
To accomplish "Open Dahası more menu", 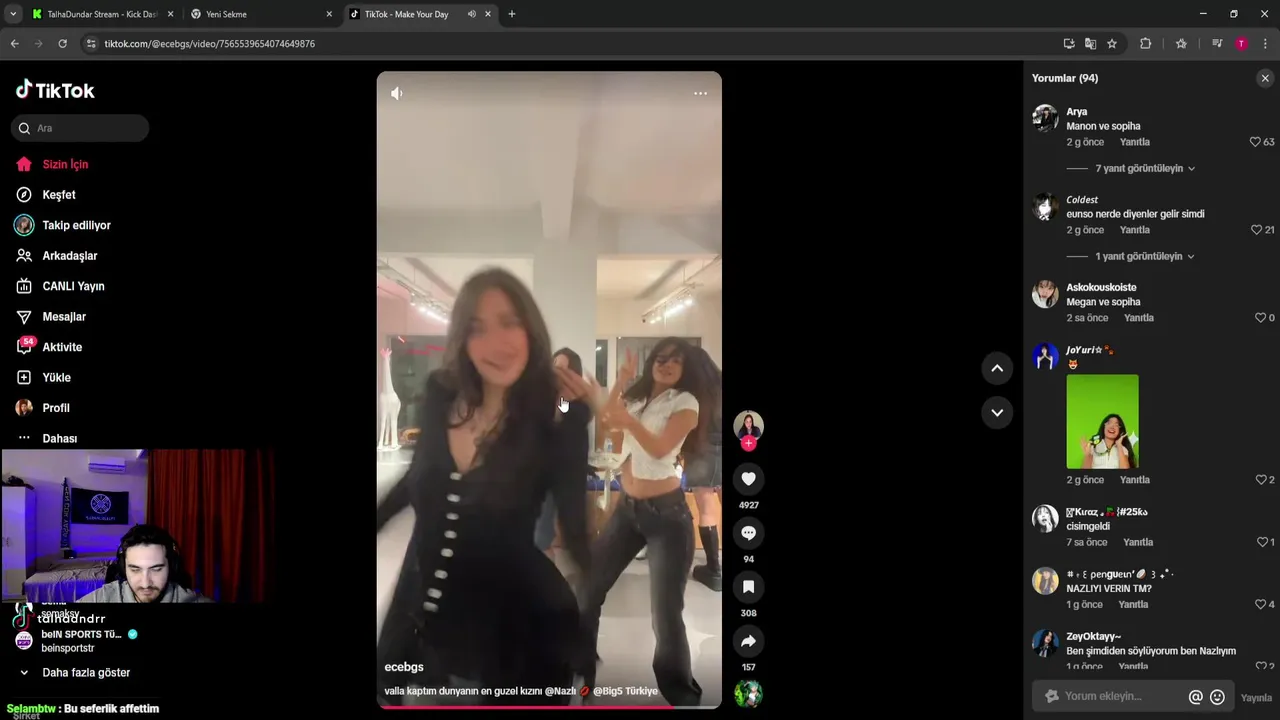I will [x=59, y=438].
